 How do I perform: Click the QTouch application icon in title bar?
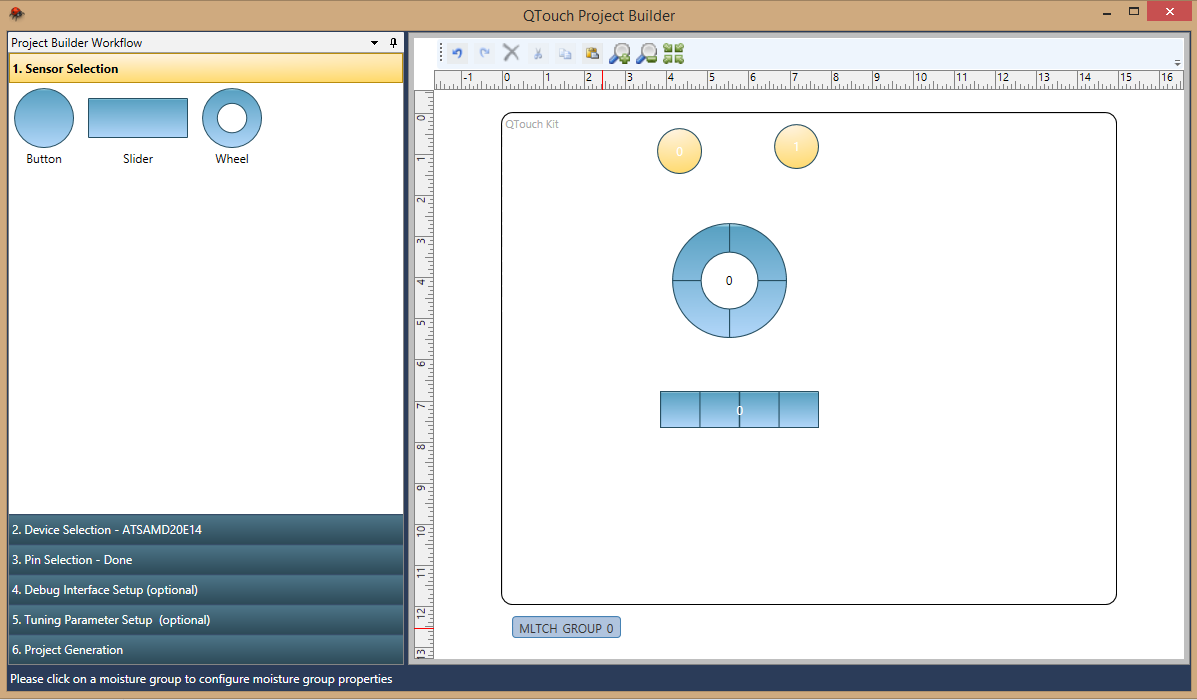[x=16, y=14]
